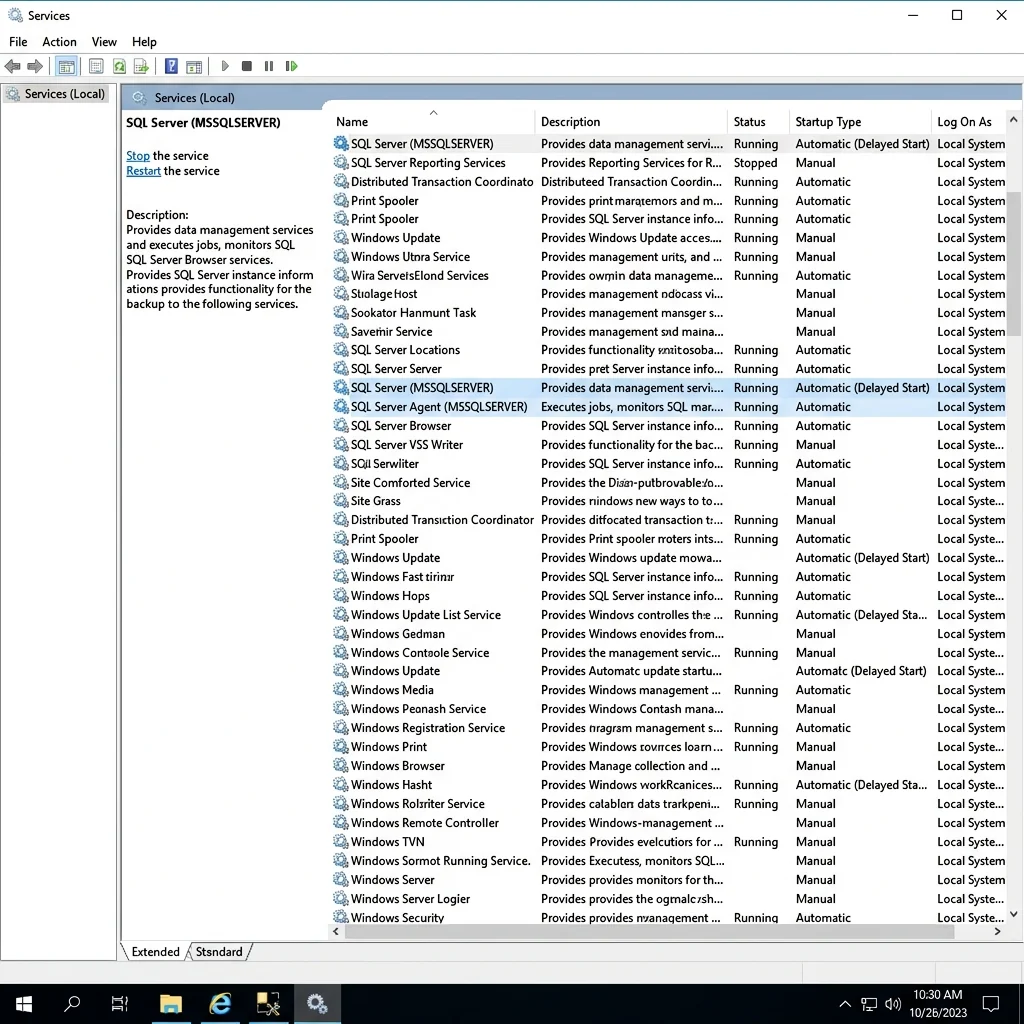1024x1024 pixels.
Task: Open the Properties toolbar icon
Action: (96, 66)
